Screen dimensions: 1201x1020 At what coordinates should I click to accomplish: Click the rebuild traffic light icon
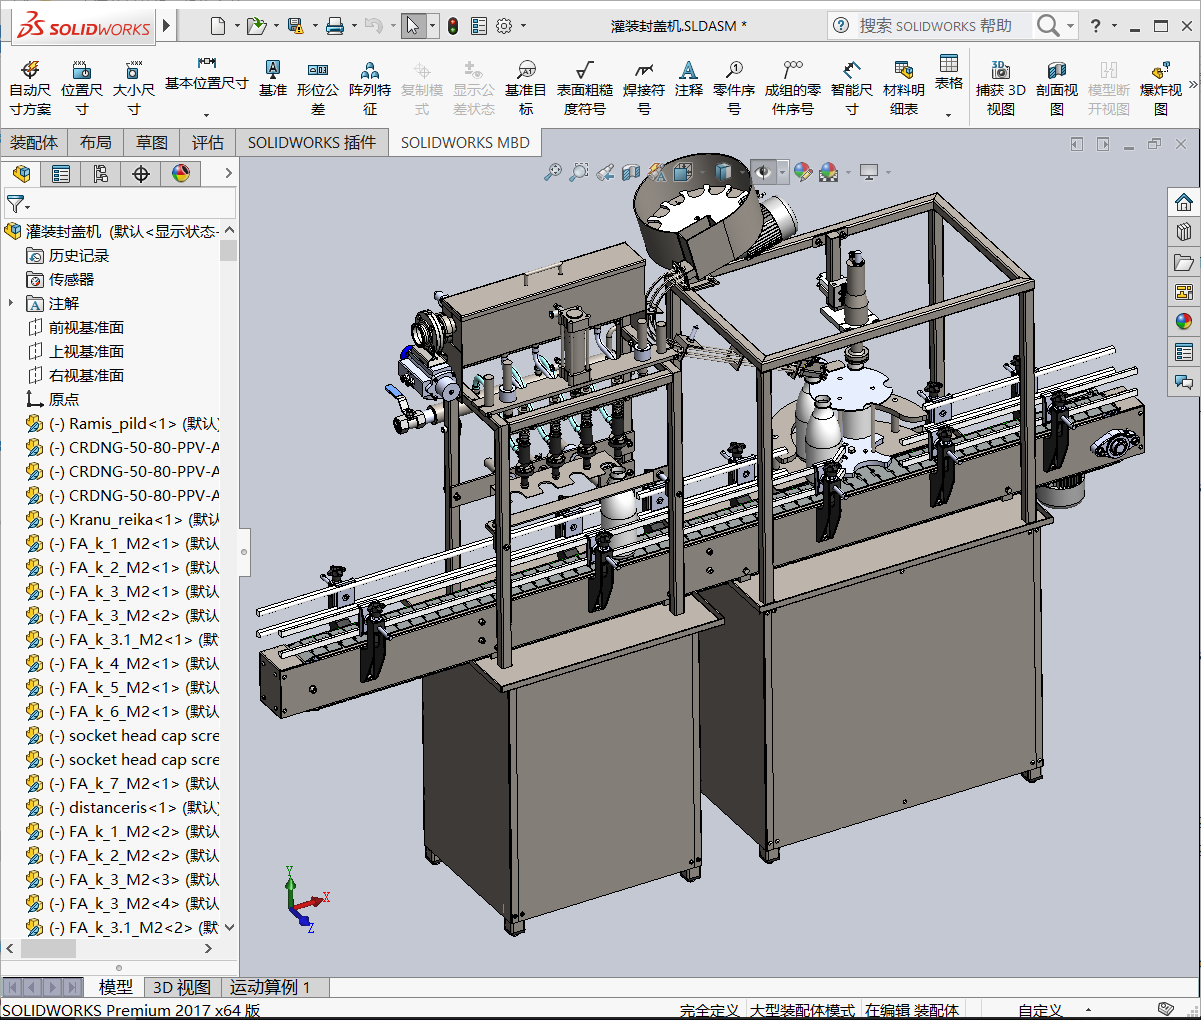tap(453, 26)
